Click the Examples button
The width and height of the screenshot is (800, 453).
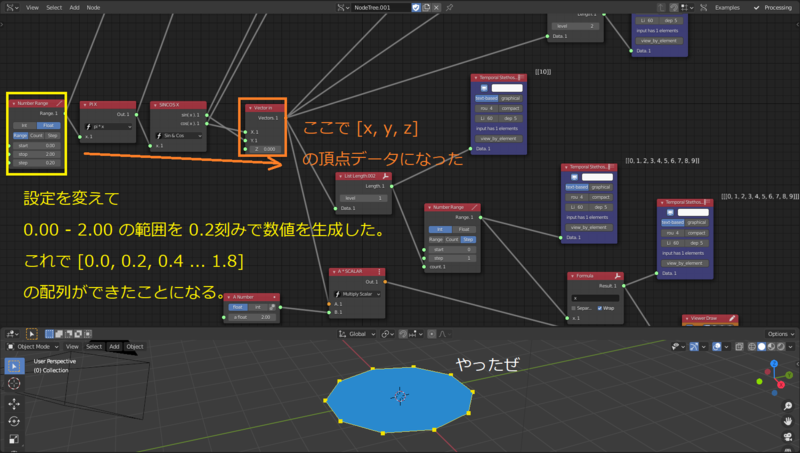coord(727,8)
